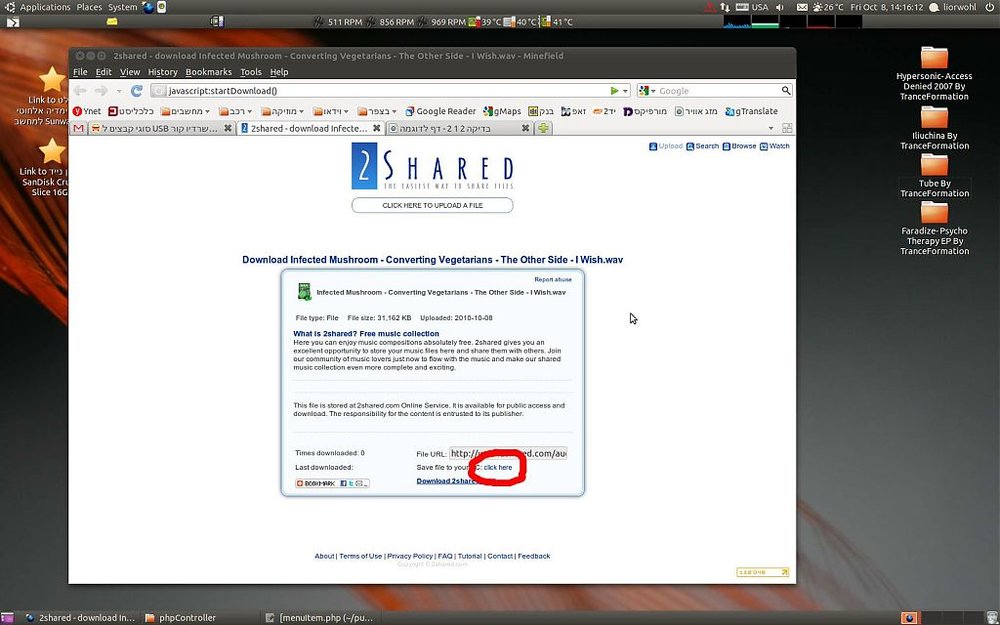Viewport: 1000px width, 625px height.
Task: Click the green Go arrow in address bar
Action: click(x=614, y=91)
